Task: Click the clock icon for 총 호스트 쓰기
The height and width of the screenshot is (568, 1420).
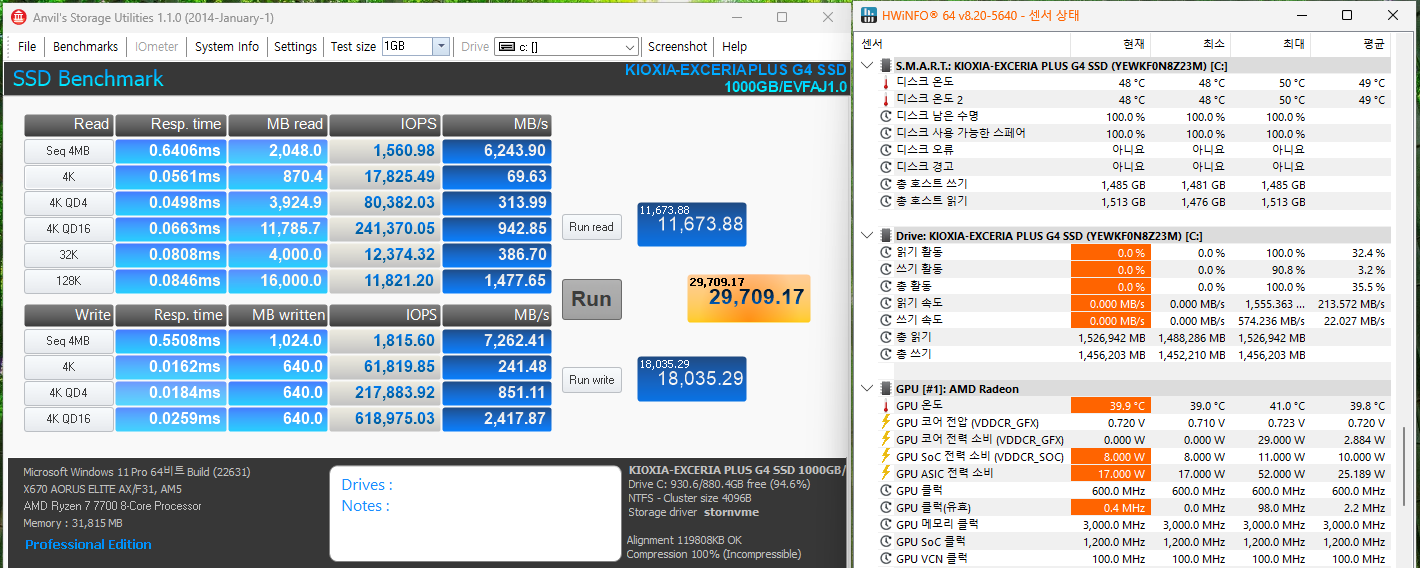Action: click(885, 184)
